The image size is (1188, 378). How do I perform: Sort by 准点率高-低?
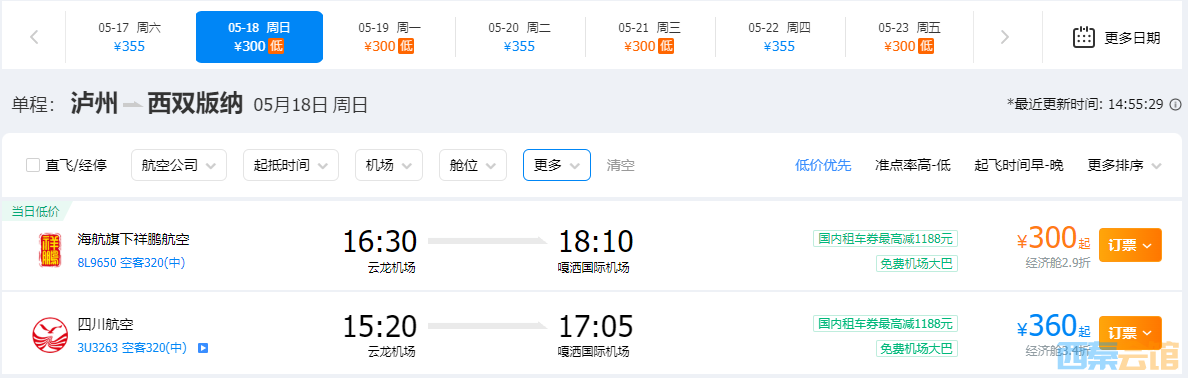[x=912, y=165]
